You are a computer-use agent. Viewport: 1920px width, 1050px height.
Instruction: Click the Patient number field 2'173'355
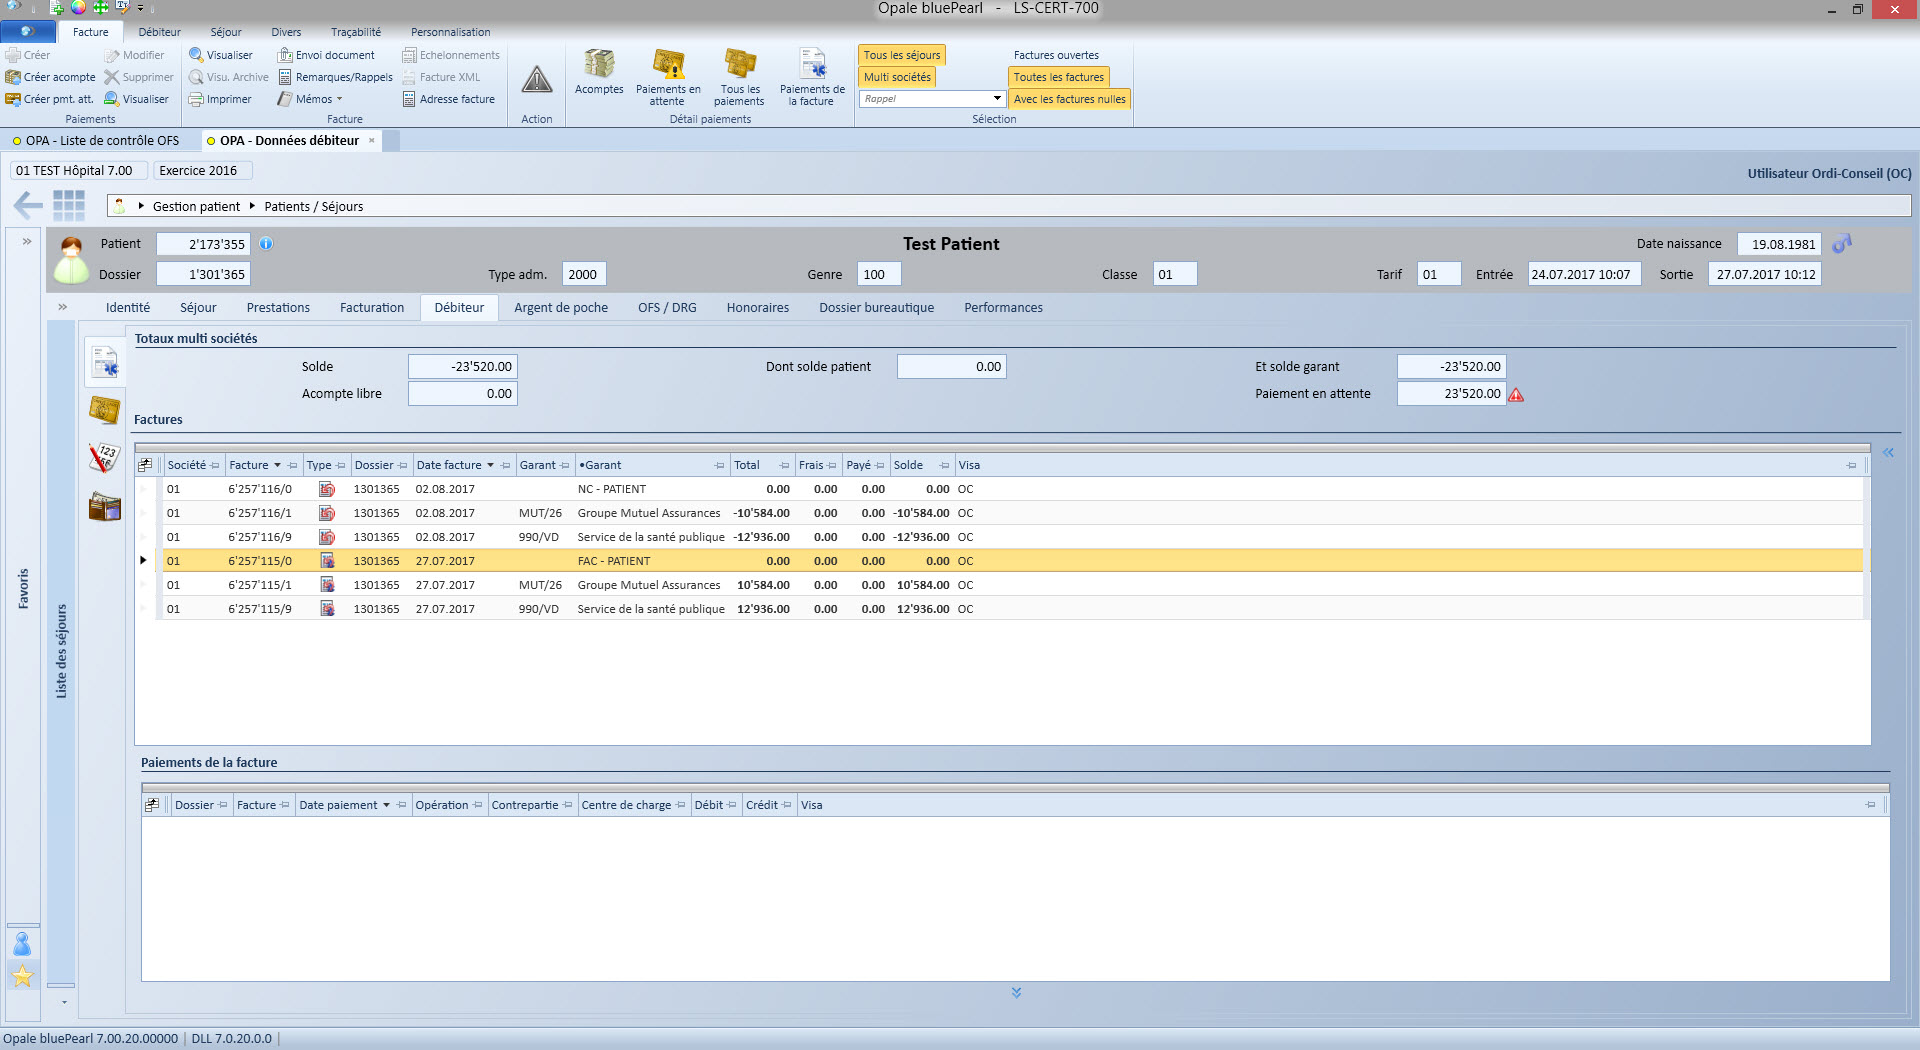[x=203, y=244]
